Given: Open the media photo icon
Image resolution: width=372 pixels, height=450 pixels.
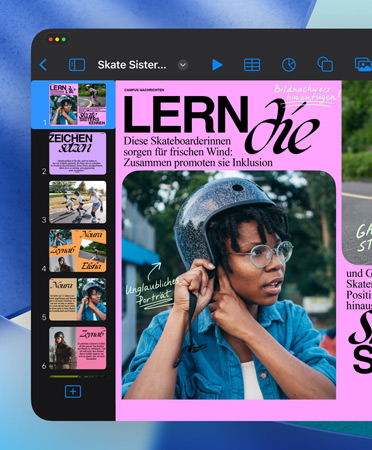Looking at the screenshot, I should coord(363,64).
